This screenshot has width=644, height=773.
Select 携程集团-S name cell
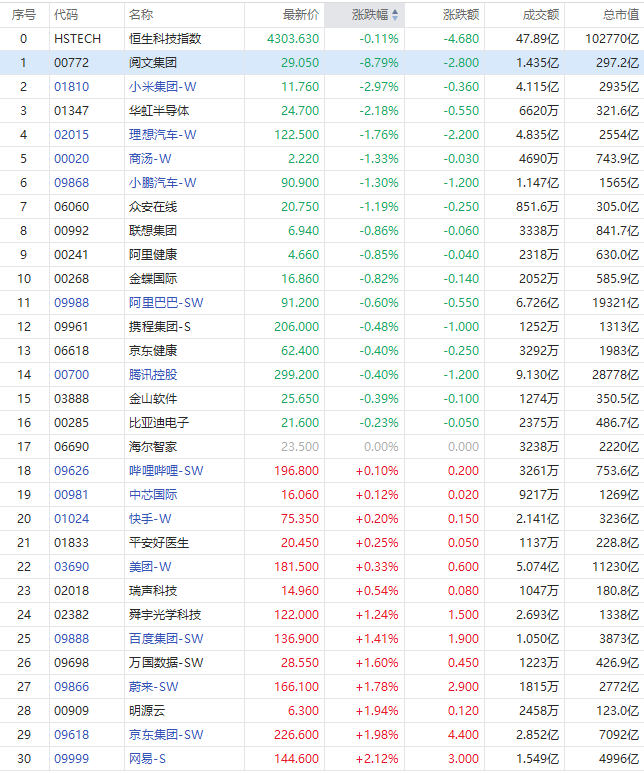pyautogui.click(x=160, y=327)
